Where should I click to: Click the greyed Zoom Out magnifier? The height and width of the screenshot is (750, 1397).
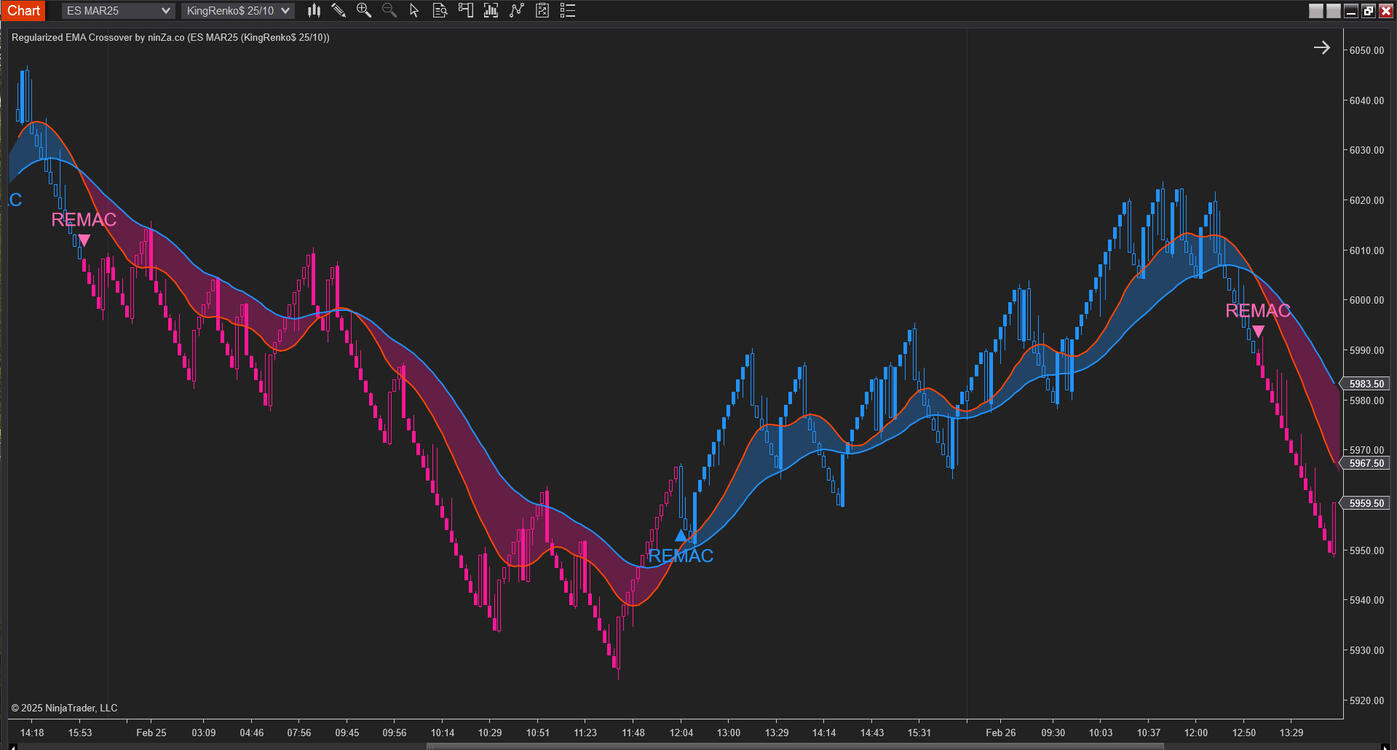click(x=389, y=11)
